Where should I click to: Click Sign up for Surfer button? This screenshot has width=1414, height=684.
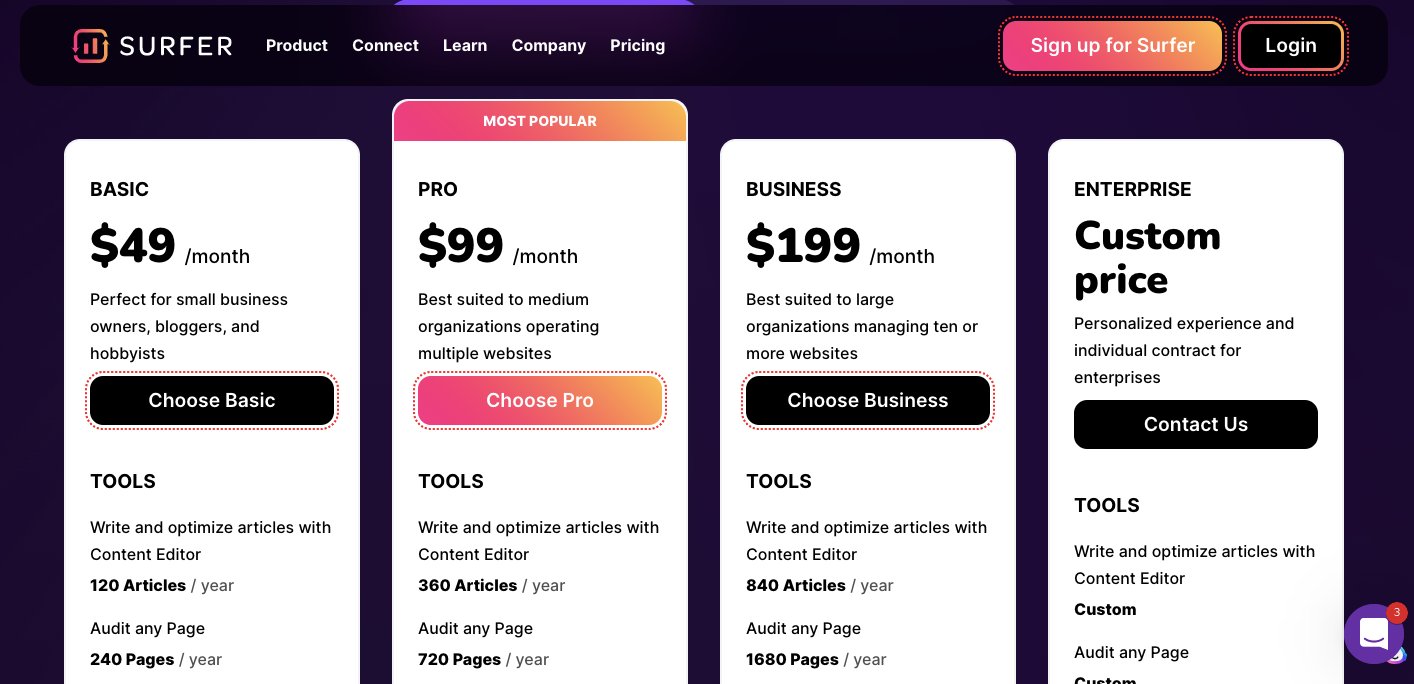(1113, 46)
